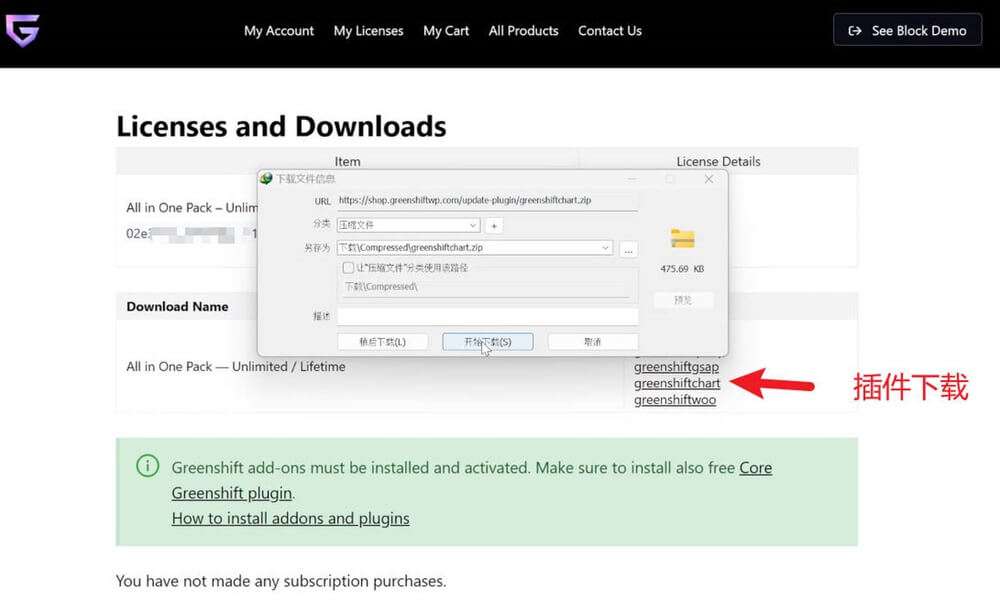
Task: Click the zip folder file icon
Action: (682, 239)
